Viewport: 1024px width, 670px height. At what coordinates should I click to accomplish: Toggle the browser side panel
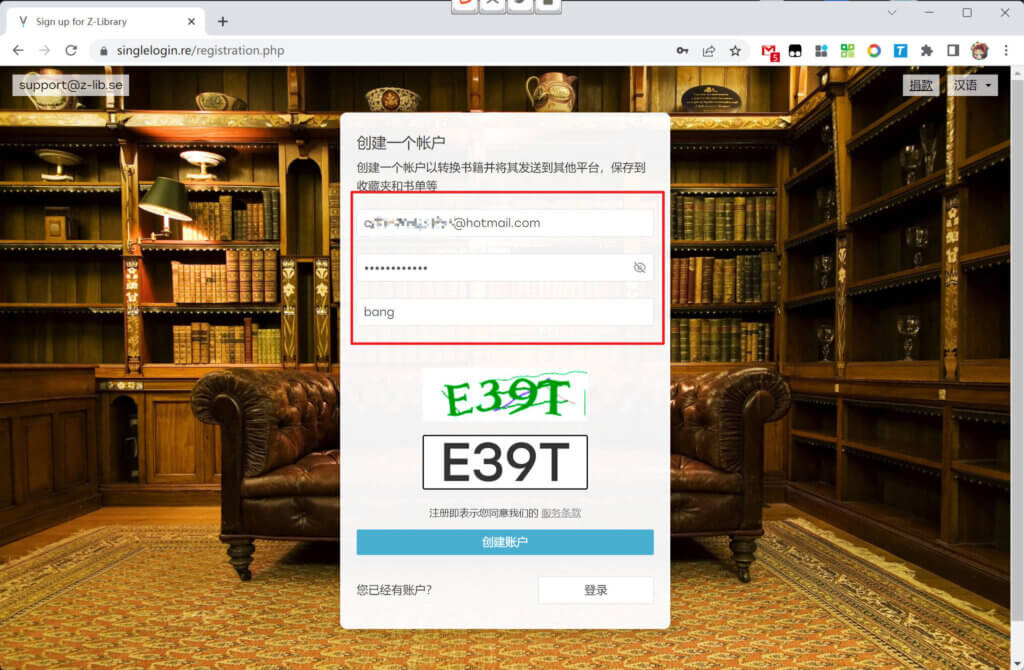coord(953,50)
